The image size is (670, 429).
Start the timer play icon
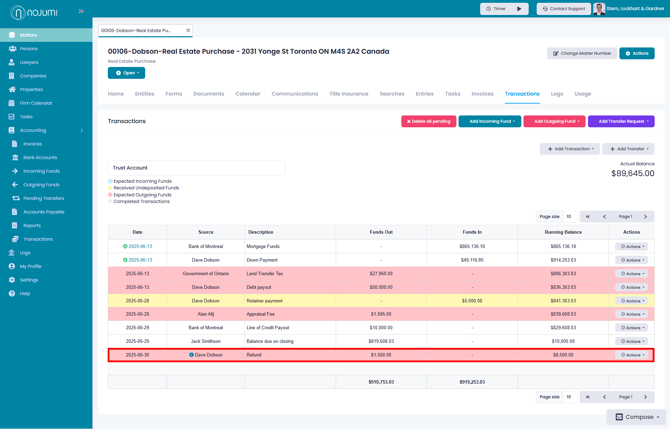tap(519, 9)
